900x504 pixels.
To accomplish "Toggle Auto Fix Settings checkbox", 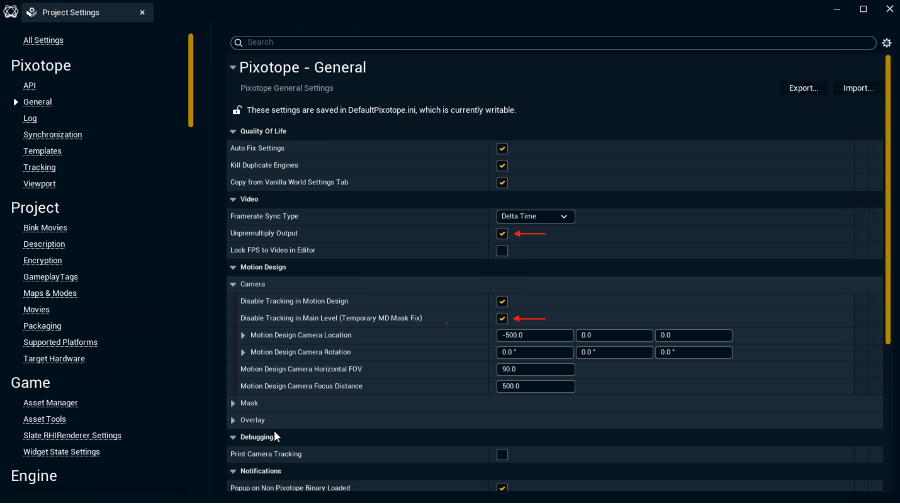I will tap(502, 149).
